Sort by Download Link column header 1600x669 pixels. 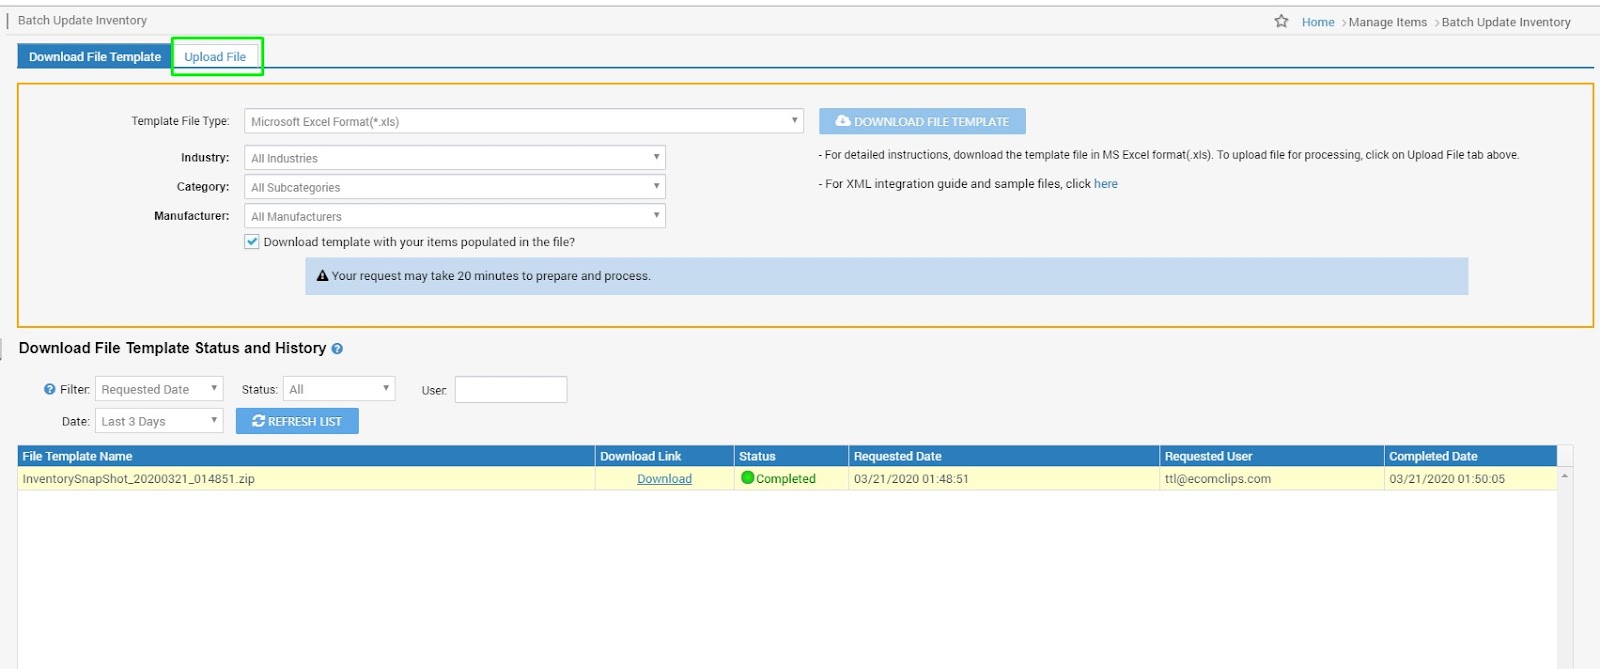(665, 456)
